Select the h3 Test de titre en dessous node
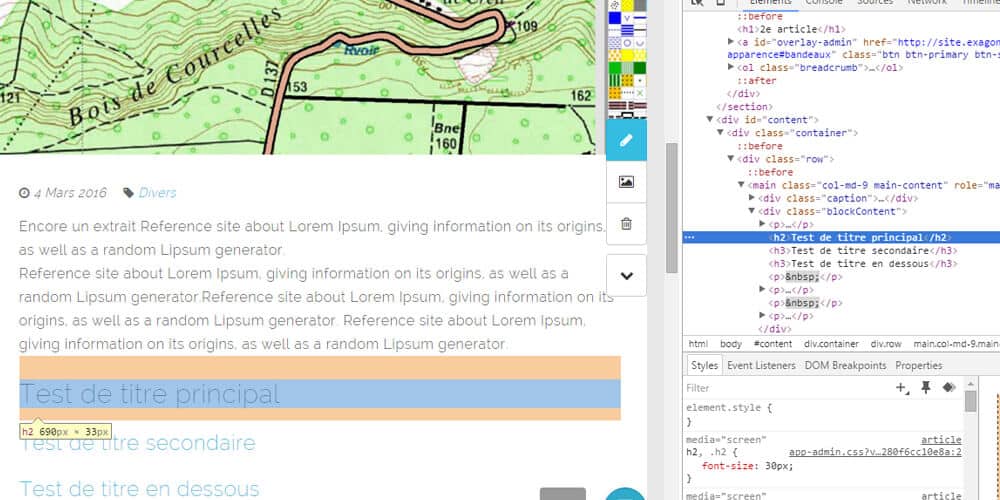This screenshot has width=1000, height=500. click(864, 263)
